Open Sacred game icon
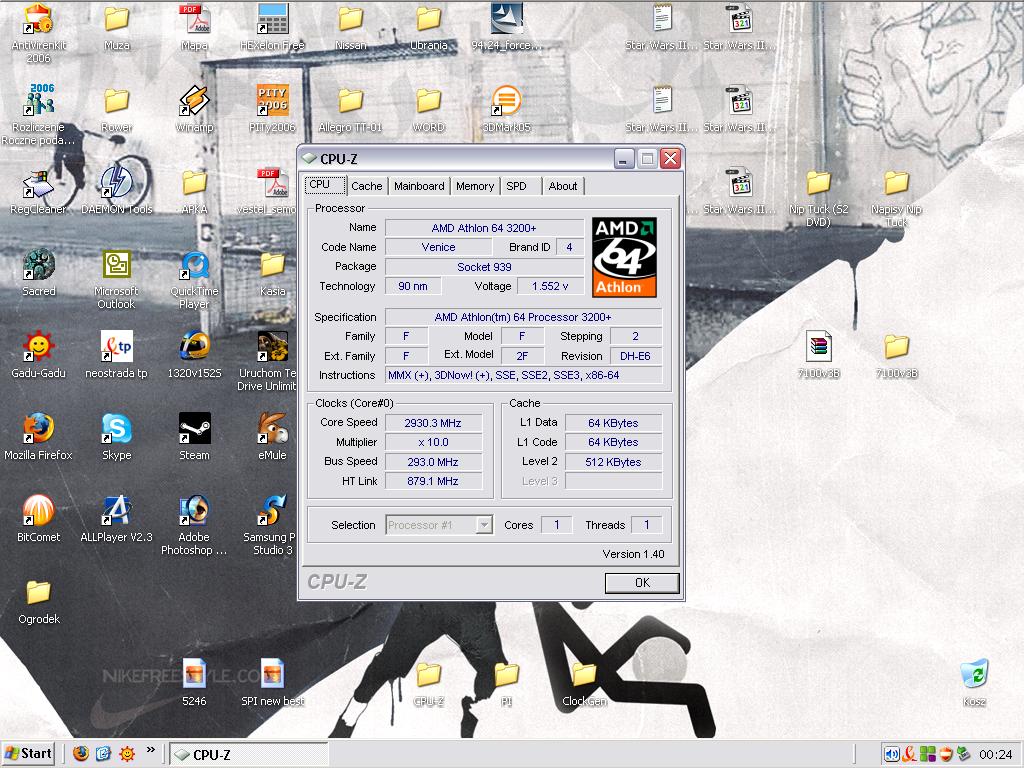Image resolution: width=1024 pixels, height=768 pixels. click(x=39, y=273)
